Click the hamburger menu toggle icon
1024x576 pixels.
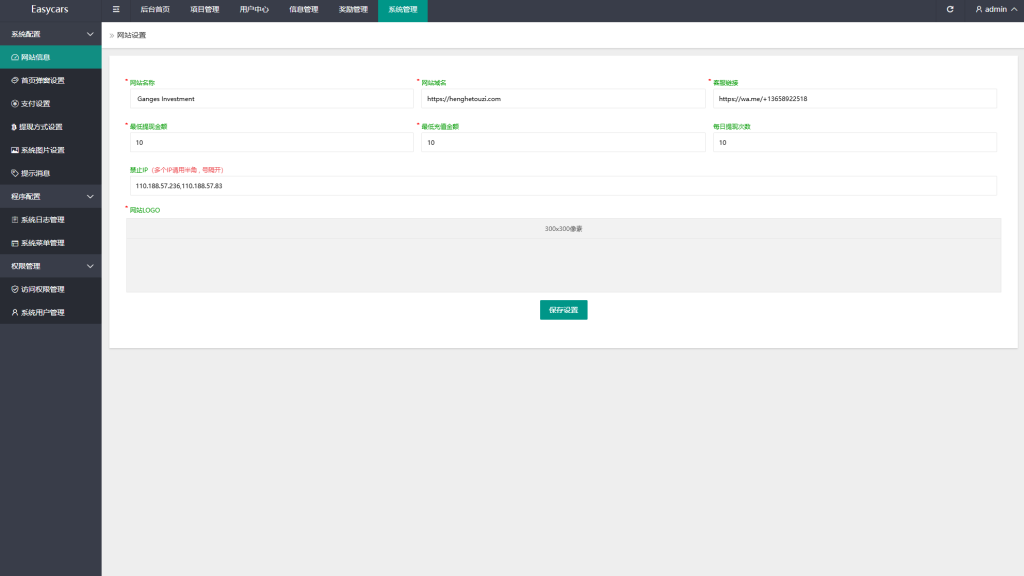click(116, 9)
